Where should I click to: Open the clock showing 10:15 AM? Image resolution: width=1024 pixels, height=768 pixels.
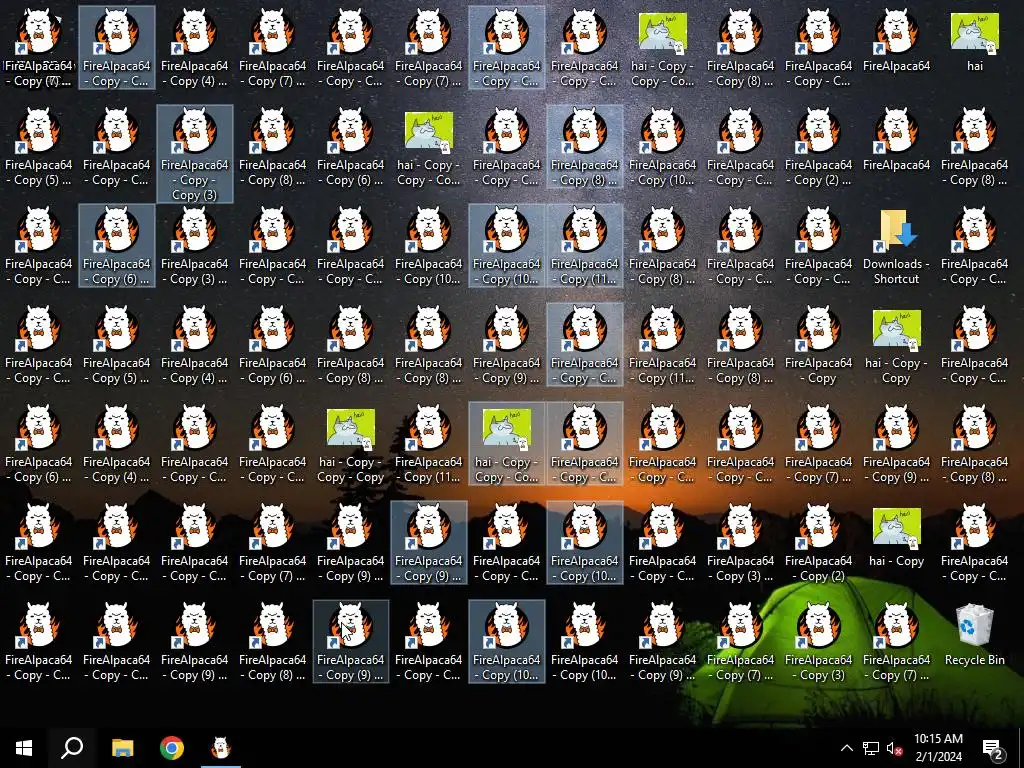(938, 748)
